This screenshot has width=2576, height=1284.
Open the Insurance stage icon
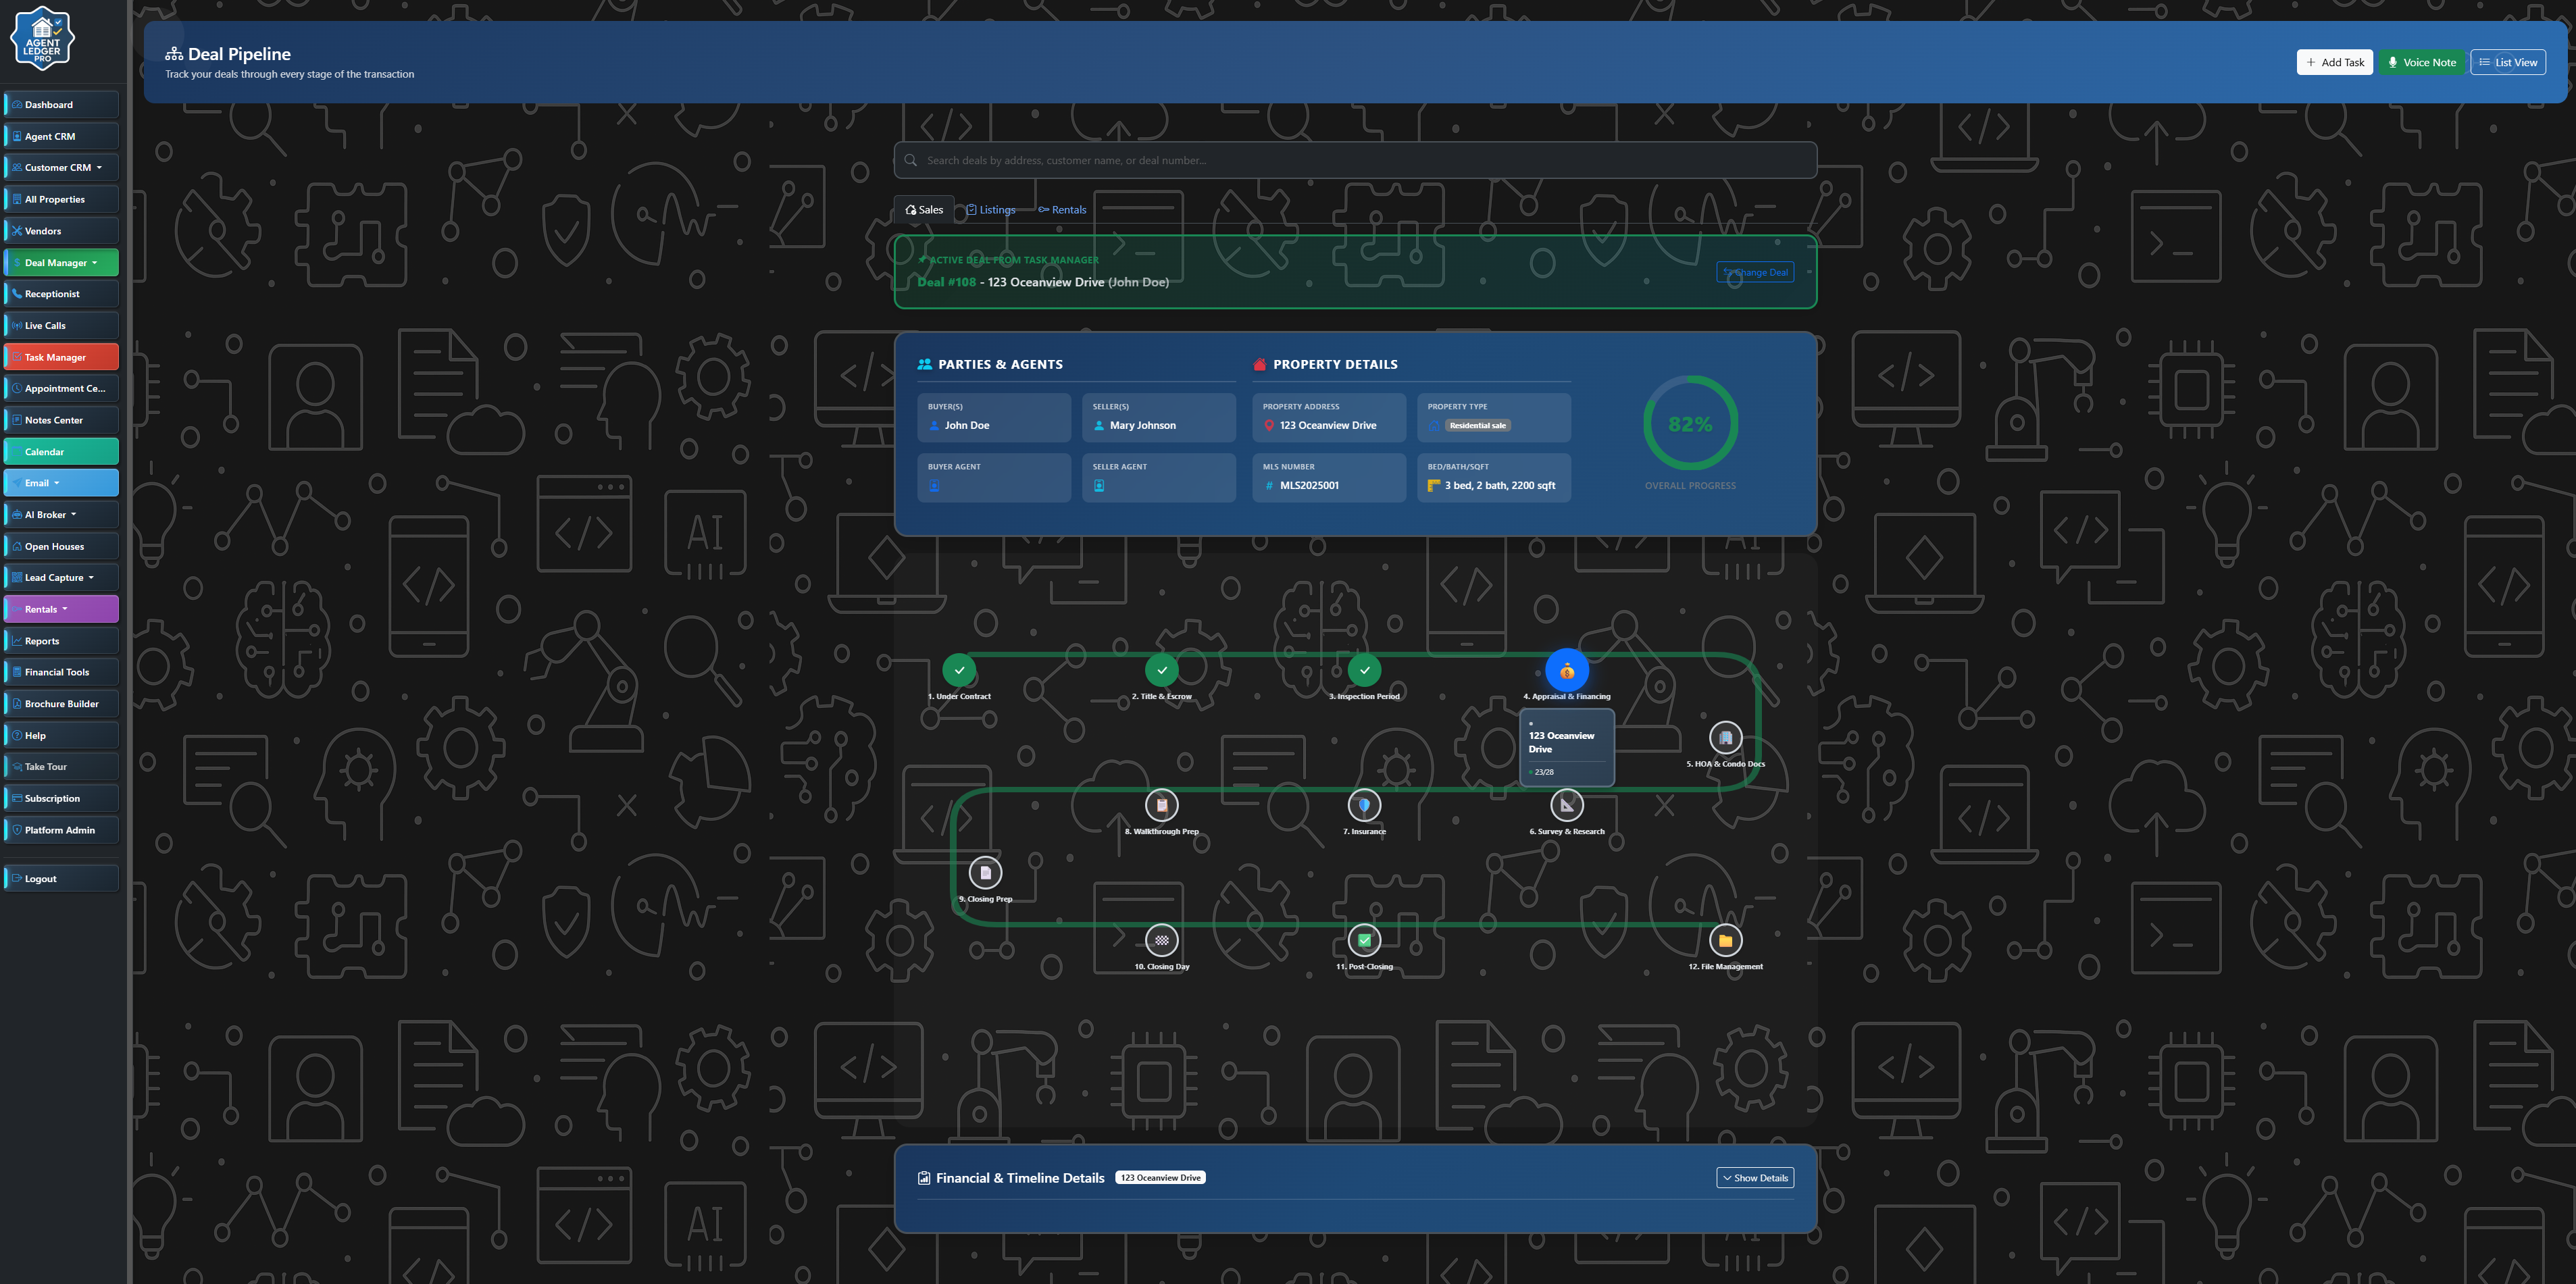click(1364, 805)
